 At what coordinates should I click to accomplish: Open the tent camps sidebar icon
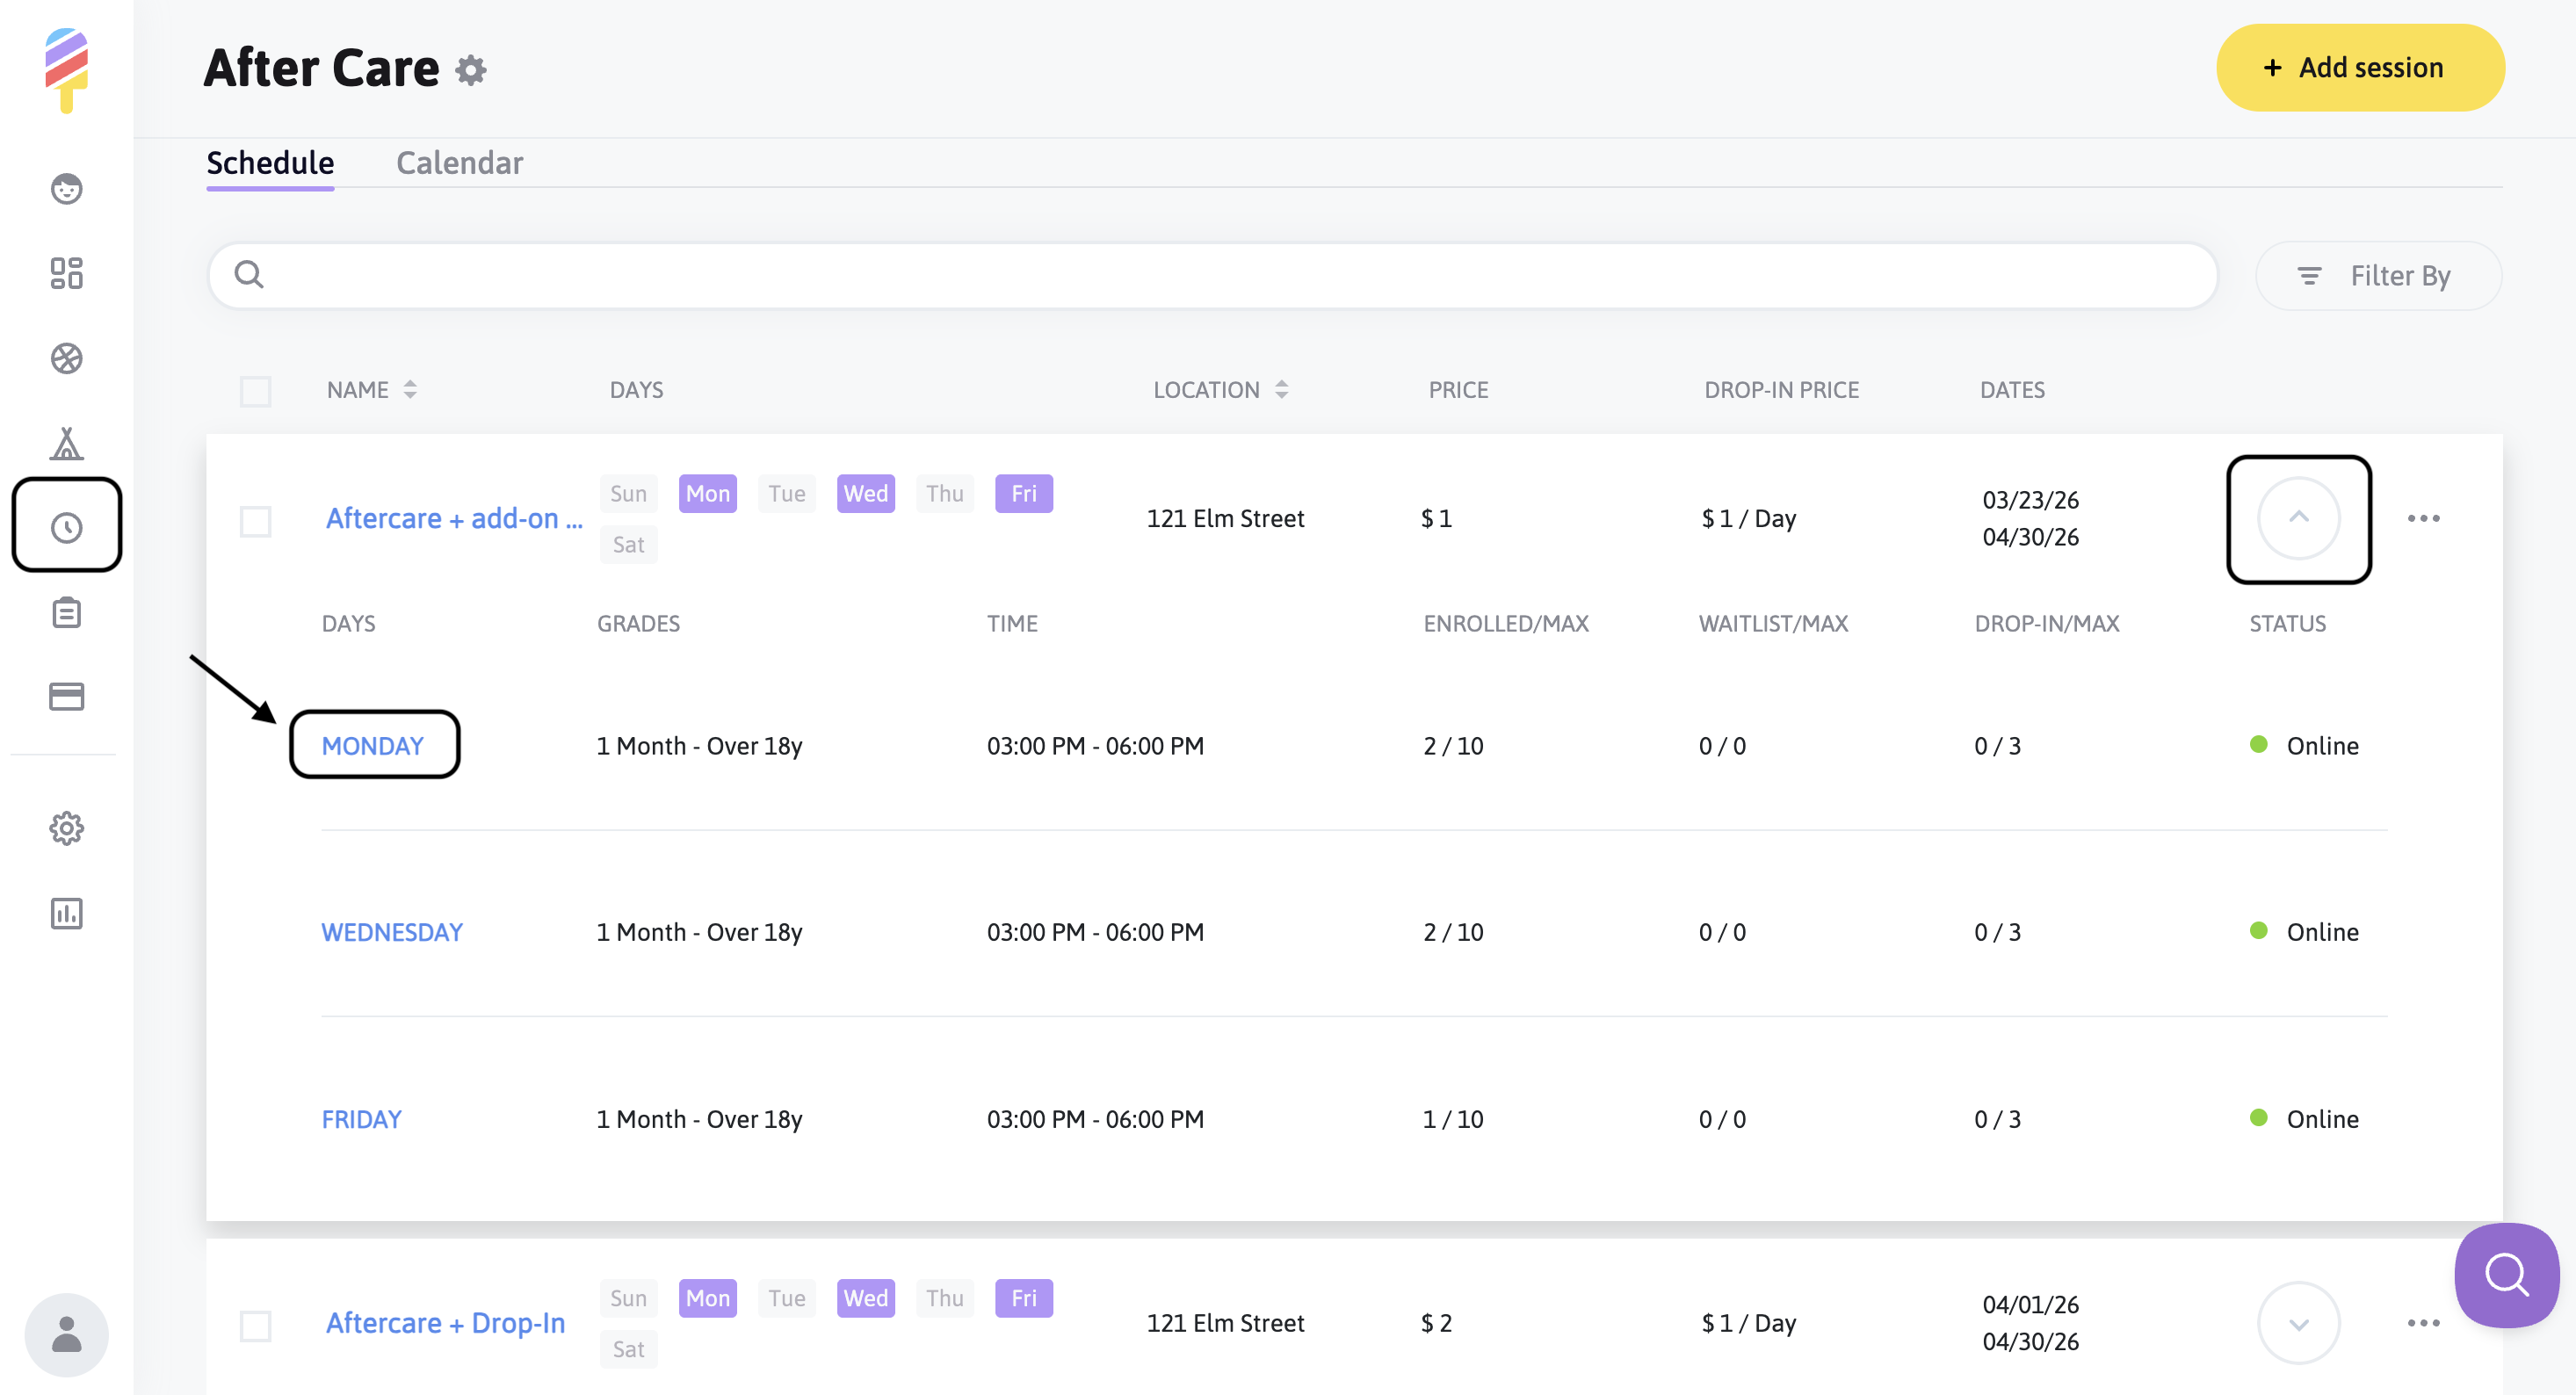click(66, 443)
